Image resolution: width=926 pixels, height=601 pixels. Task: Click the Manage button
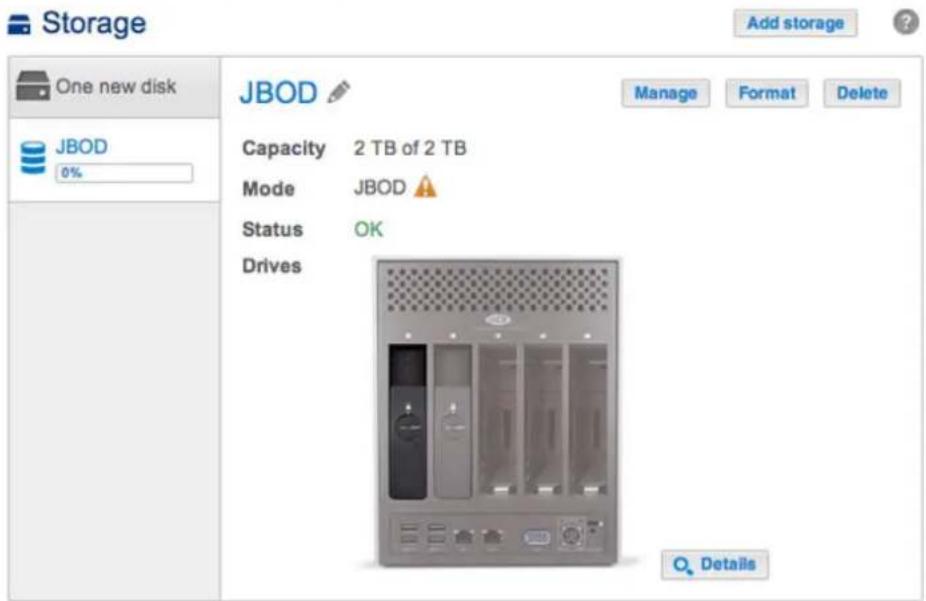coord(666,93)
